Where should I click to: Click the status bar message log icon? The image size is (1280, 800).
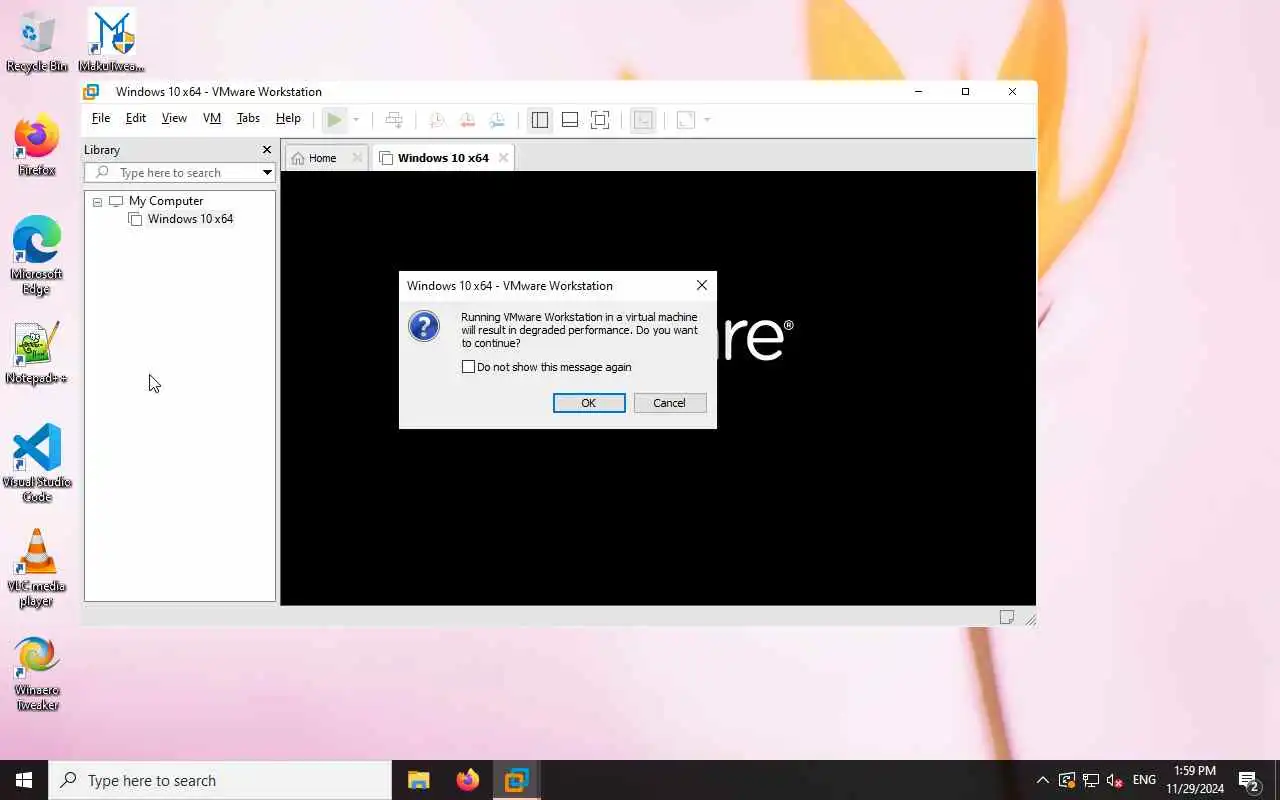pos(1007,617)
